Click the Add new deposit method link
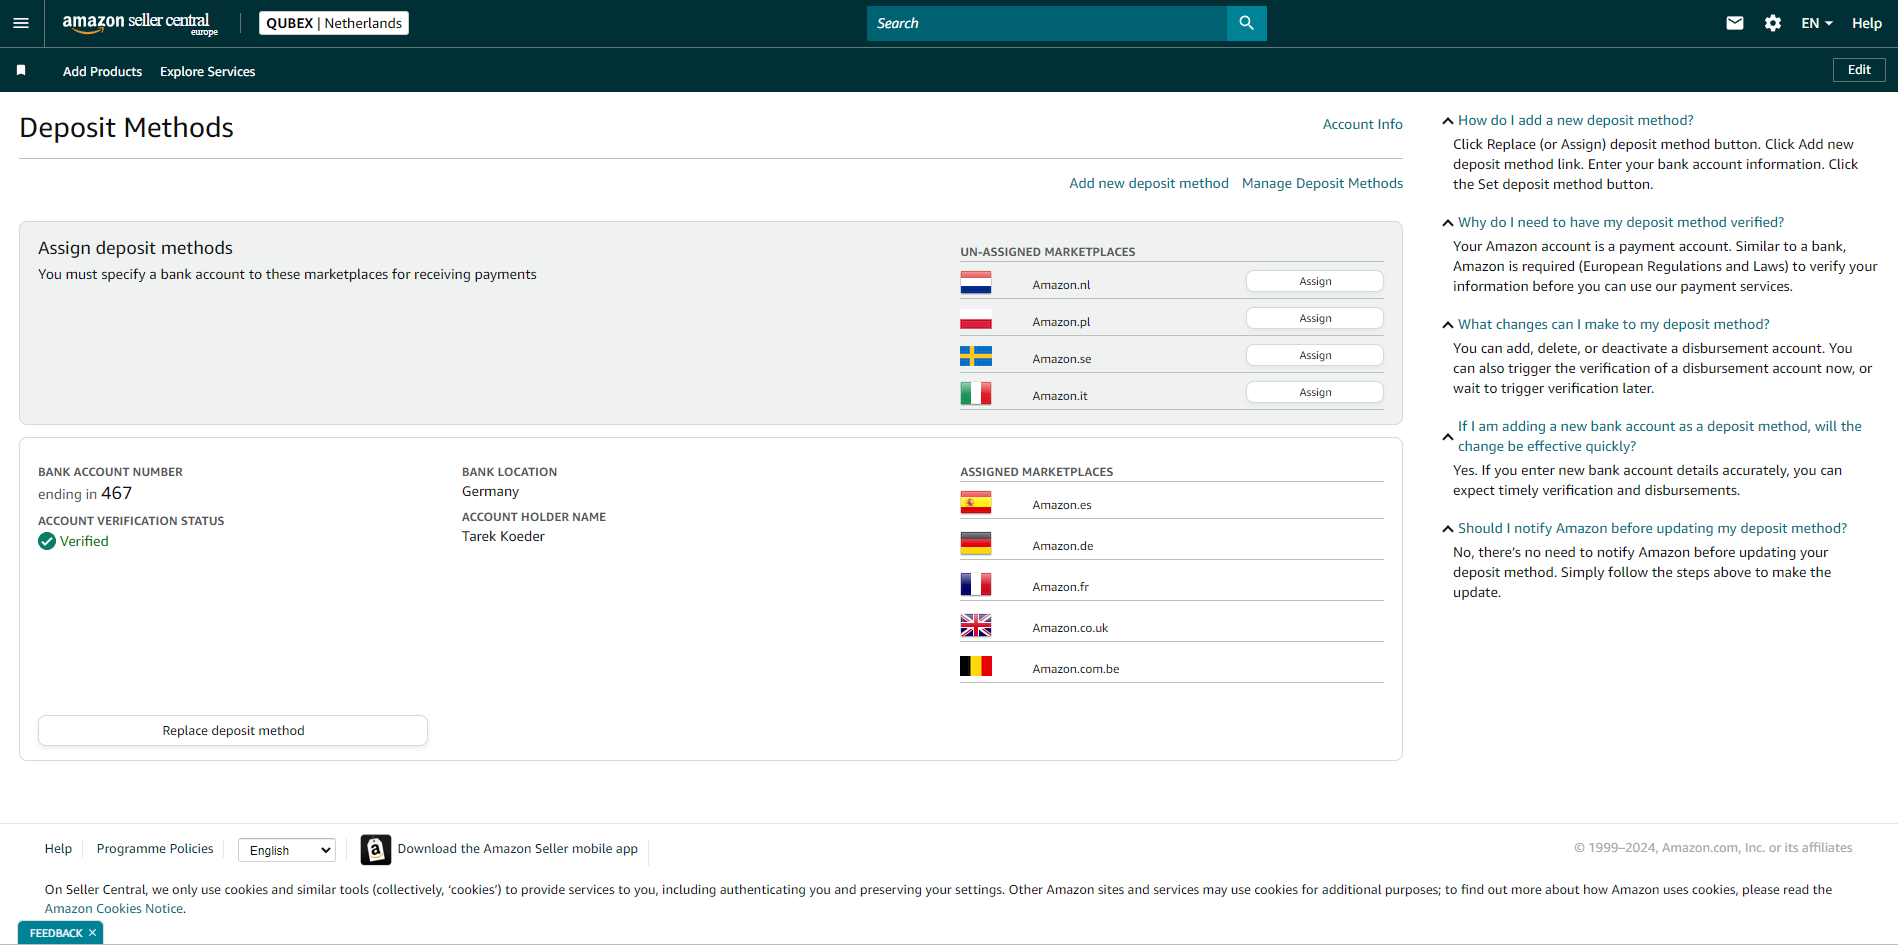The image size is (1898, 945). [1148, 183]
